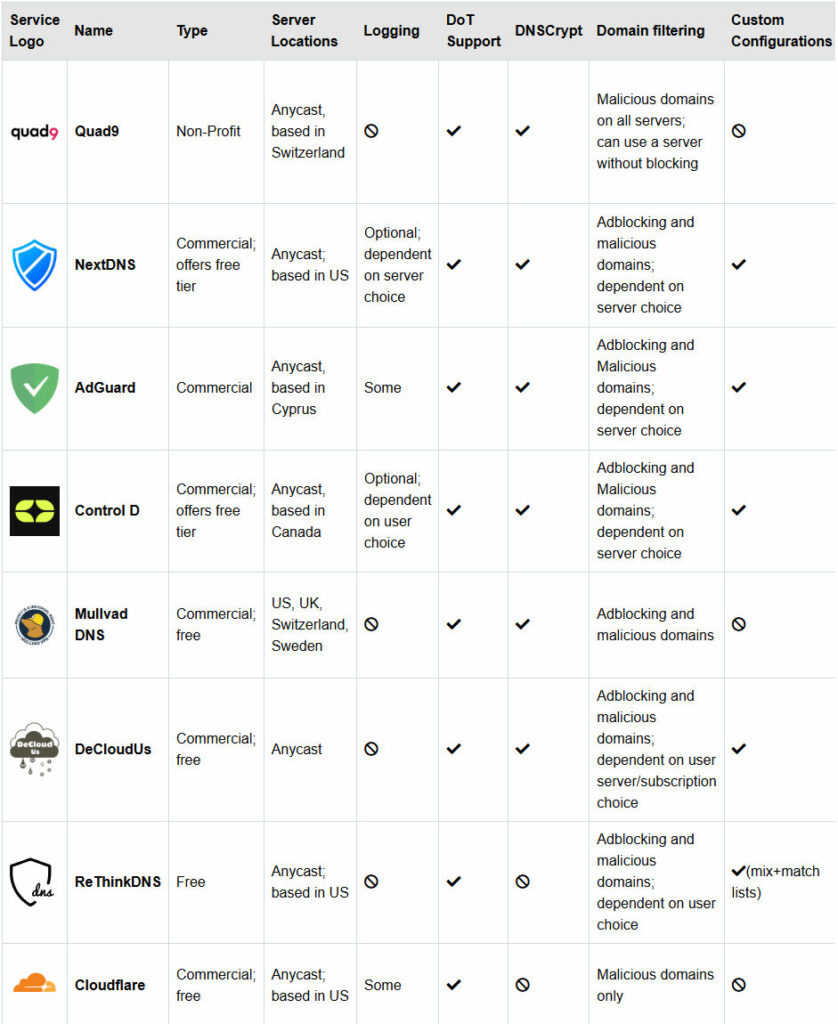Image resolution: width=838 pixels, height=1024 pixels.
Task: Click the DeCloudUs name text
Action: click(x=113, y=749)
